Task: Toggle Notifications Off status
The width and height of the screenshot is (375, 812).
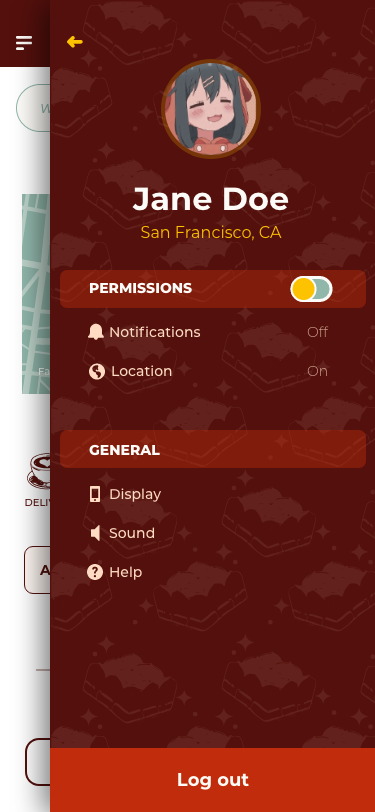Action: pyautogui.click(x=318, y=332)
